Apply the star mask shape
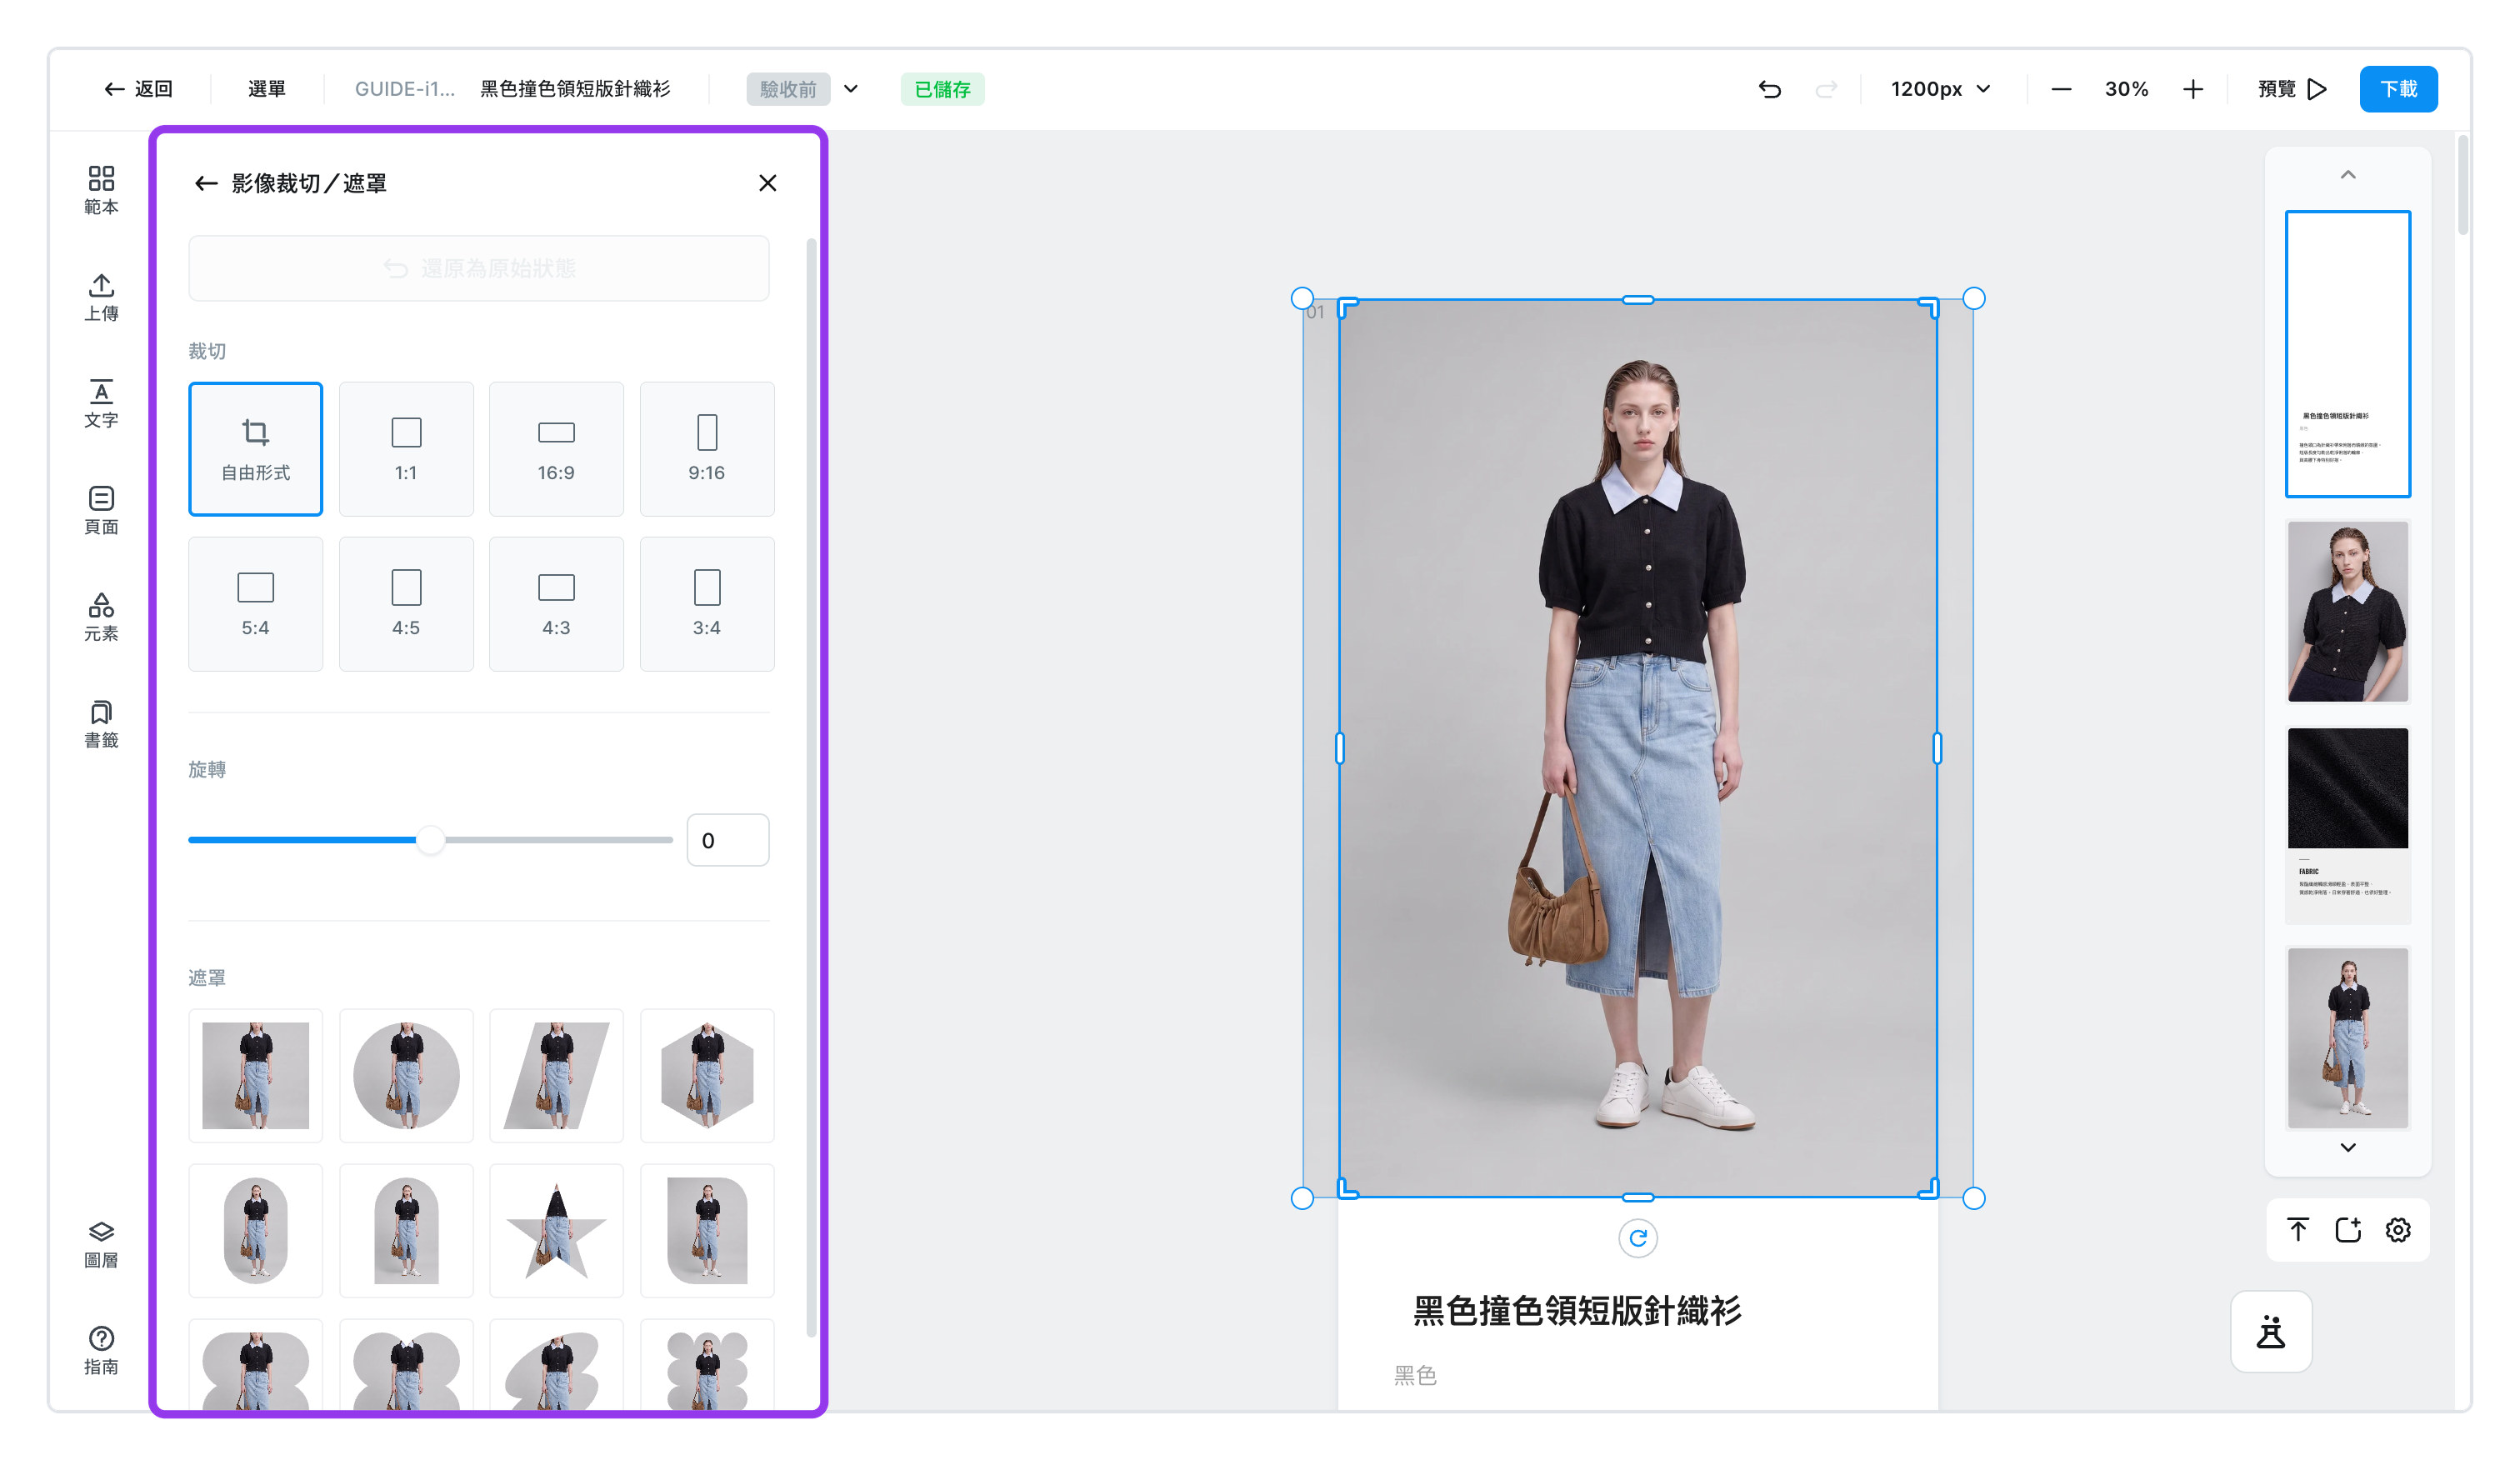The image size is (2520, 1460). (556, 1230)
